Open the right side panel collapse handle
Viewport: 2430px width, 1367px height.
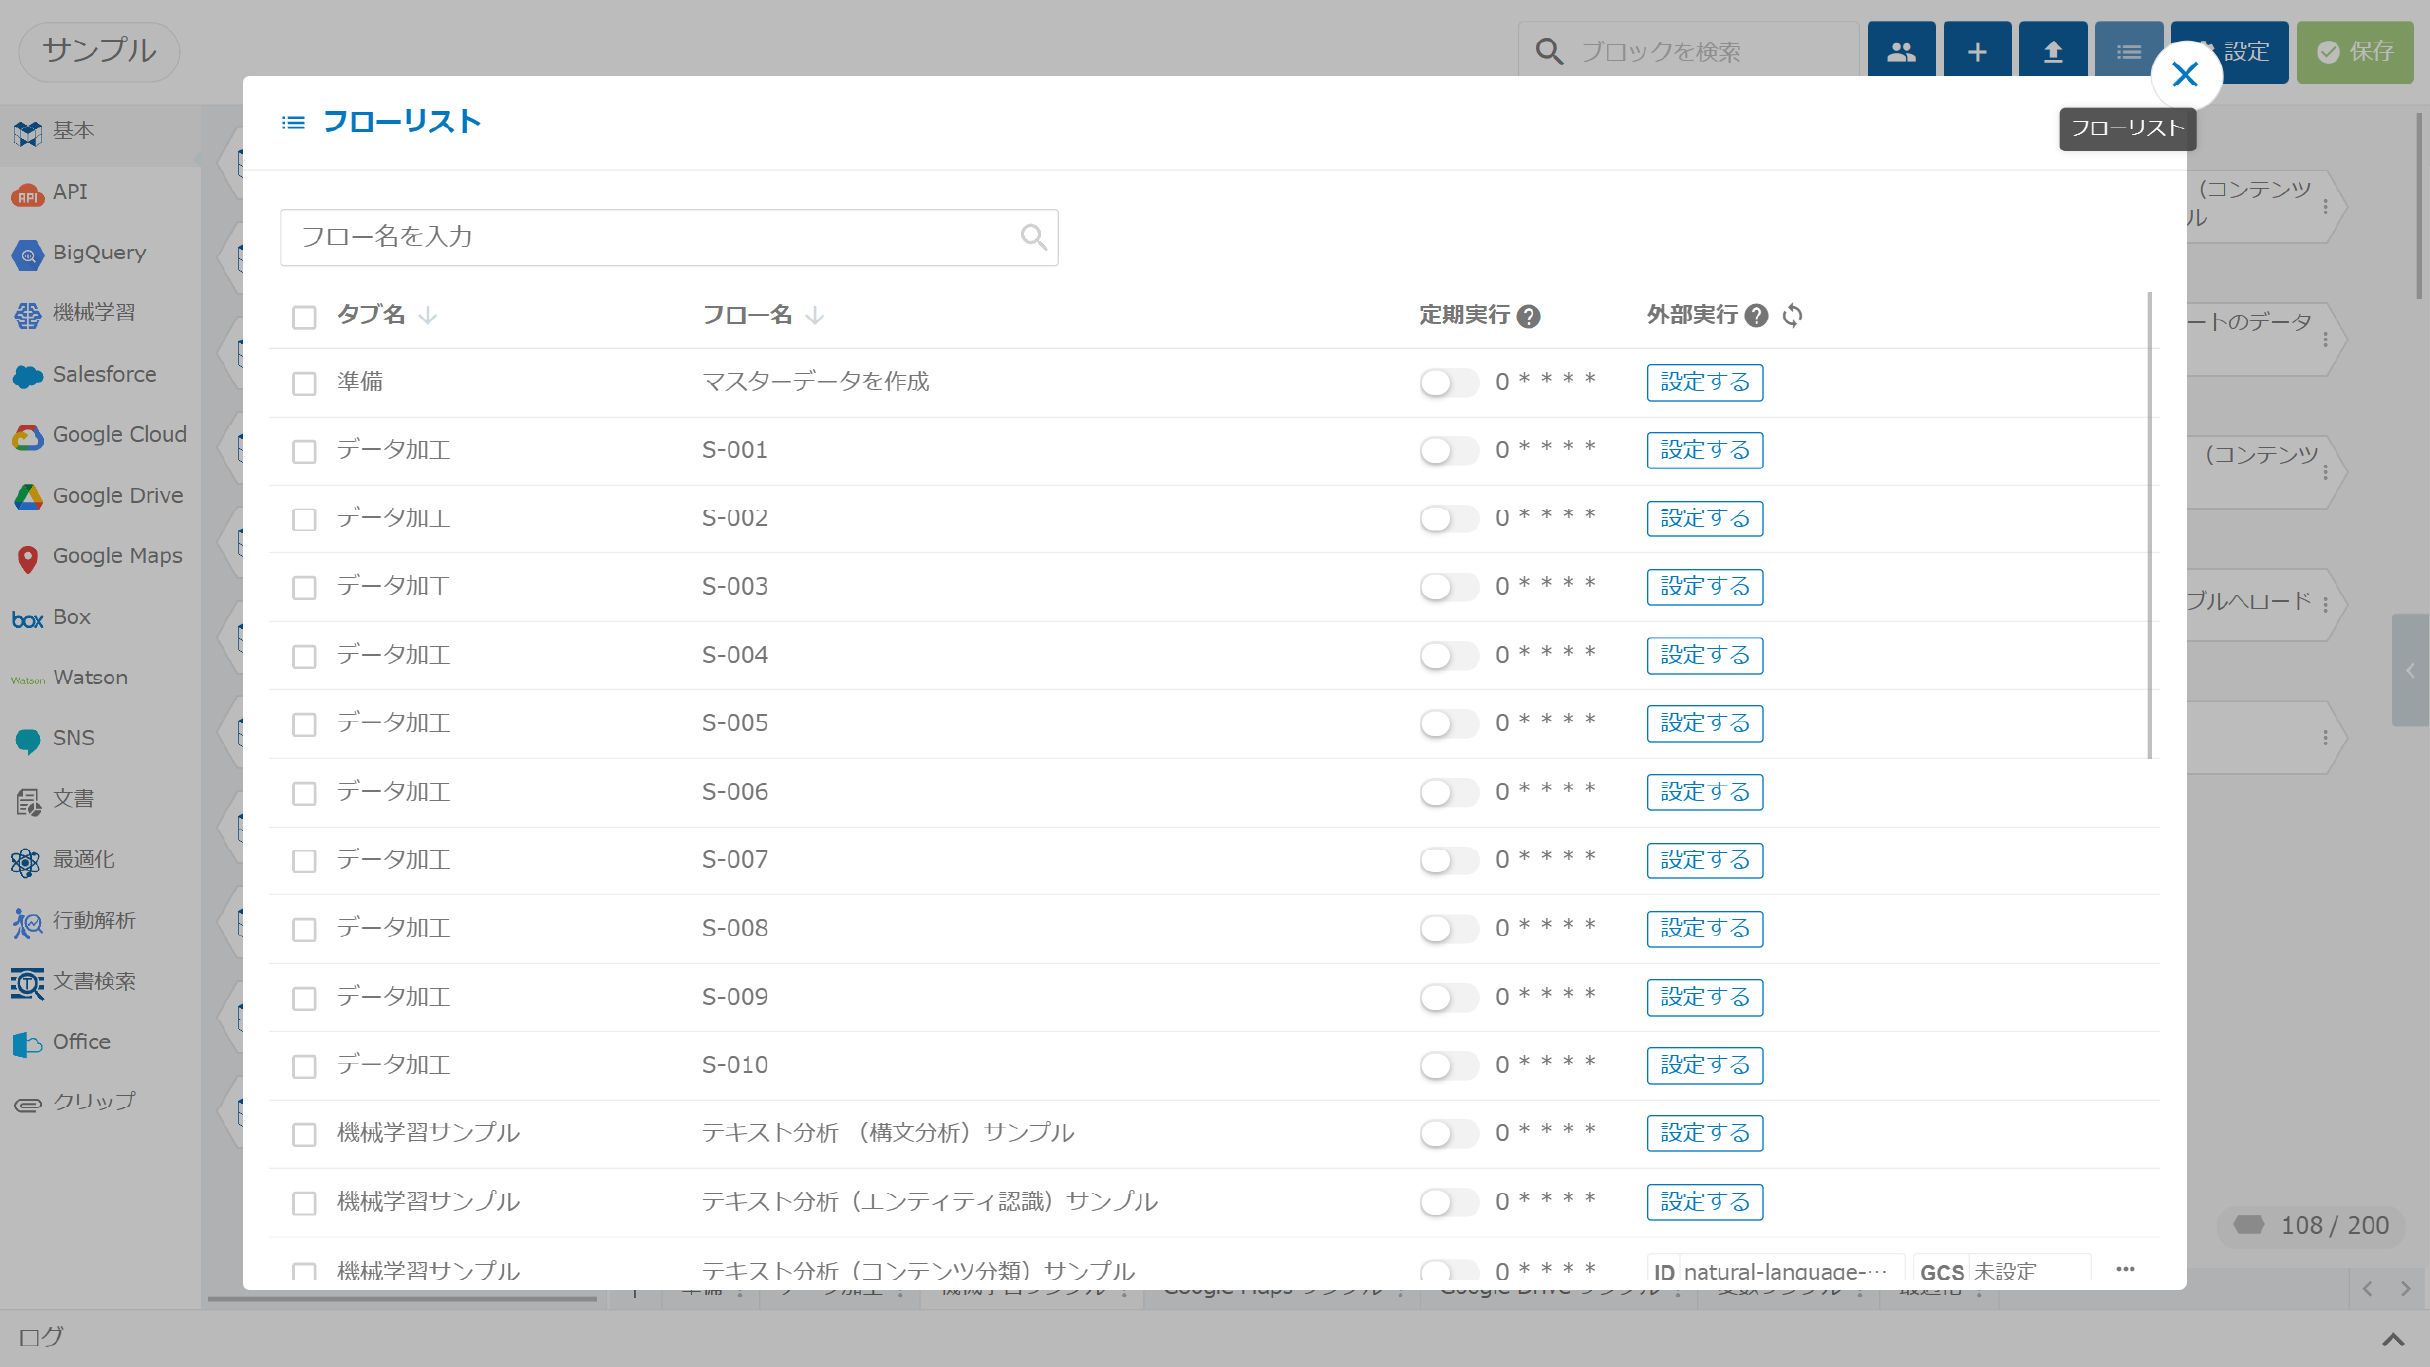2411,670
